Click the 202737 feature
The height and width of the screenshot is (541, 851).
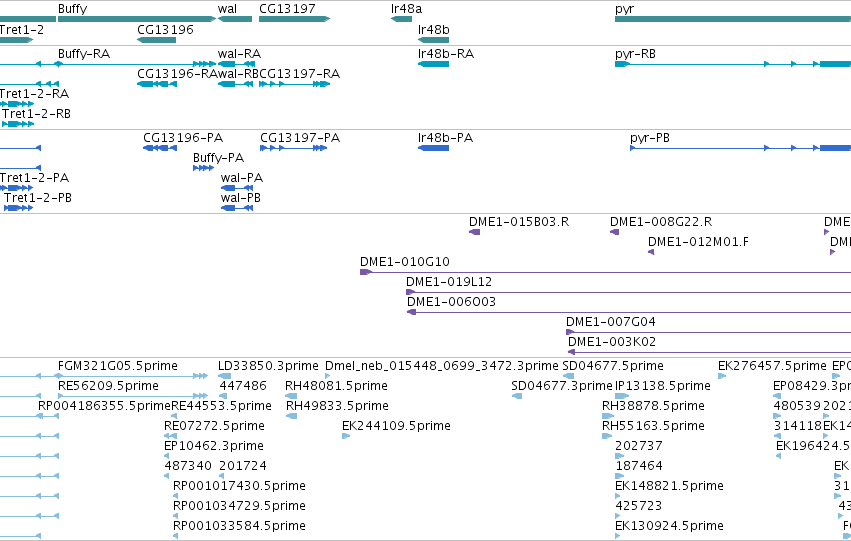click(619, 456)
